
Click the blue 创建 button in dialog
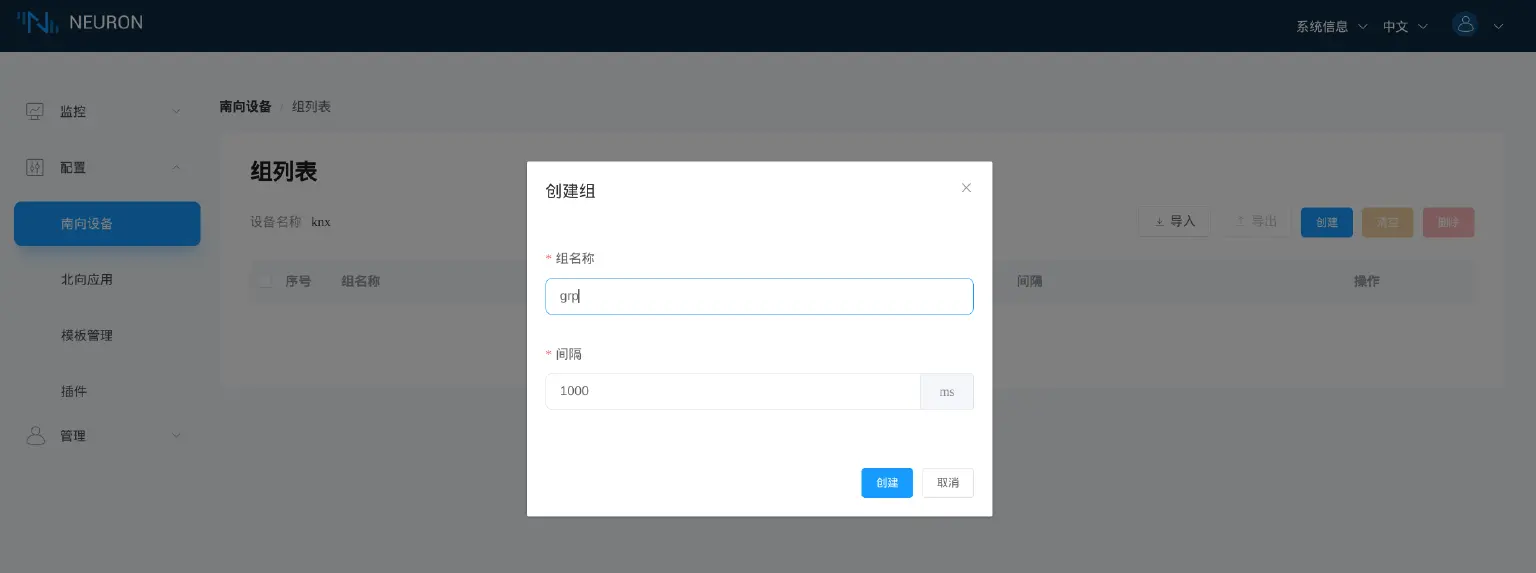point(886,483)
